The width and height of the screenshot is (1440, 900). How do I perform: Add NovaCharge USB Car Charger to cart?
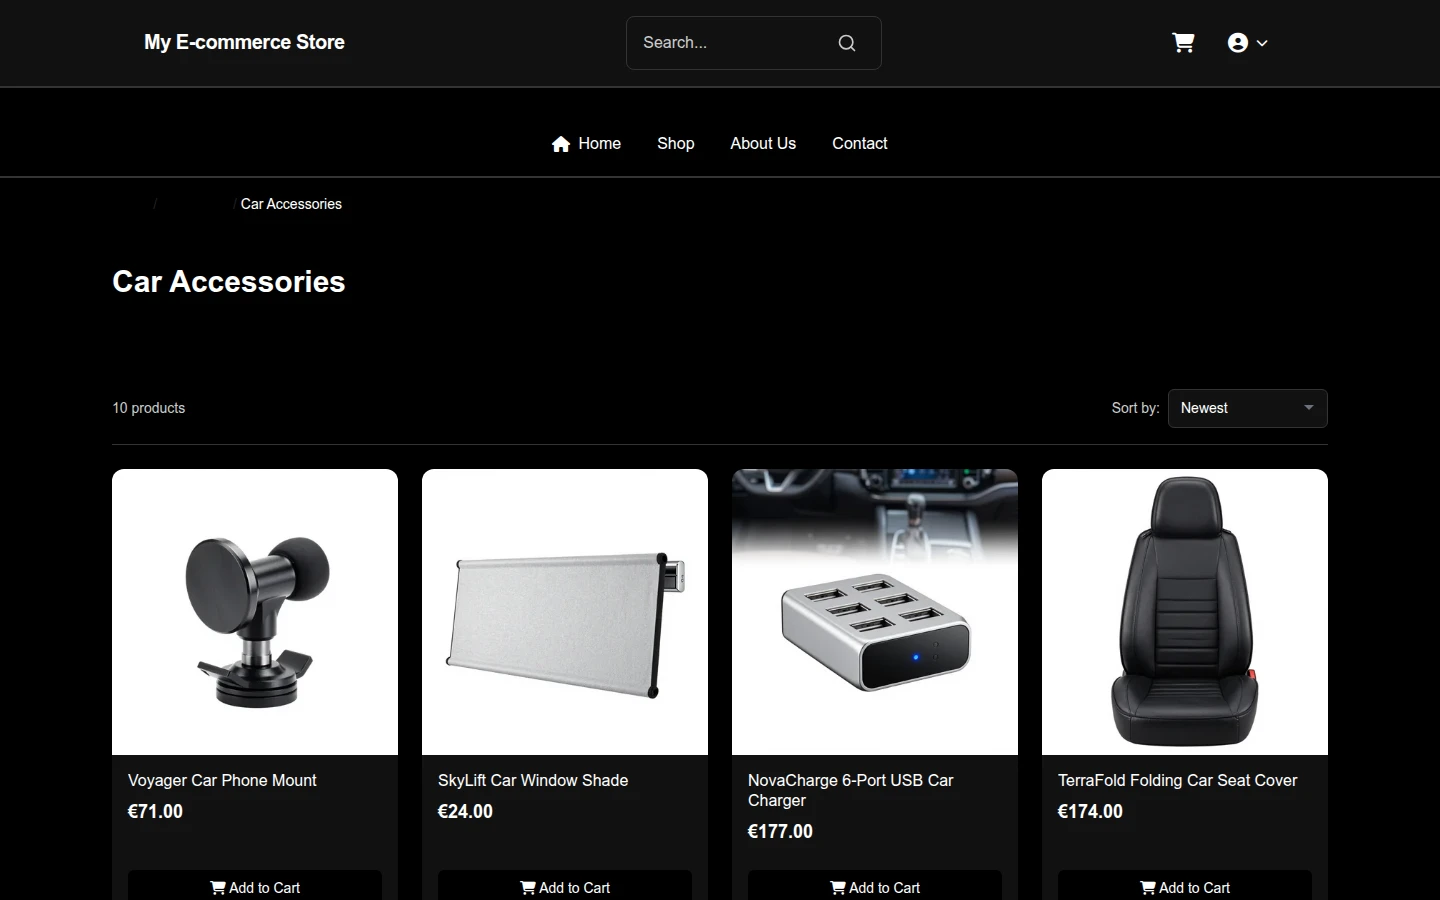pos(875,887)
